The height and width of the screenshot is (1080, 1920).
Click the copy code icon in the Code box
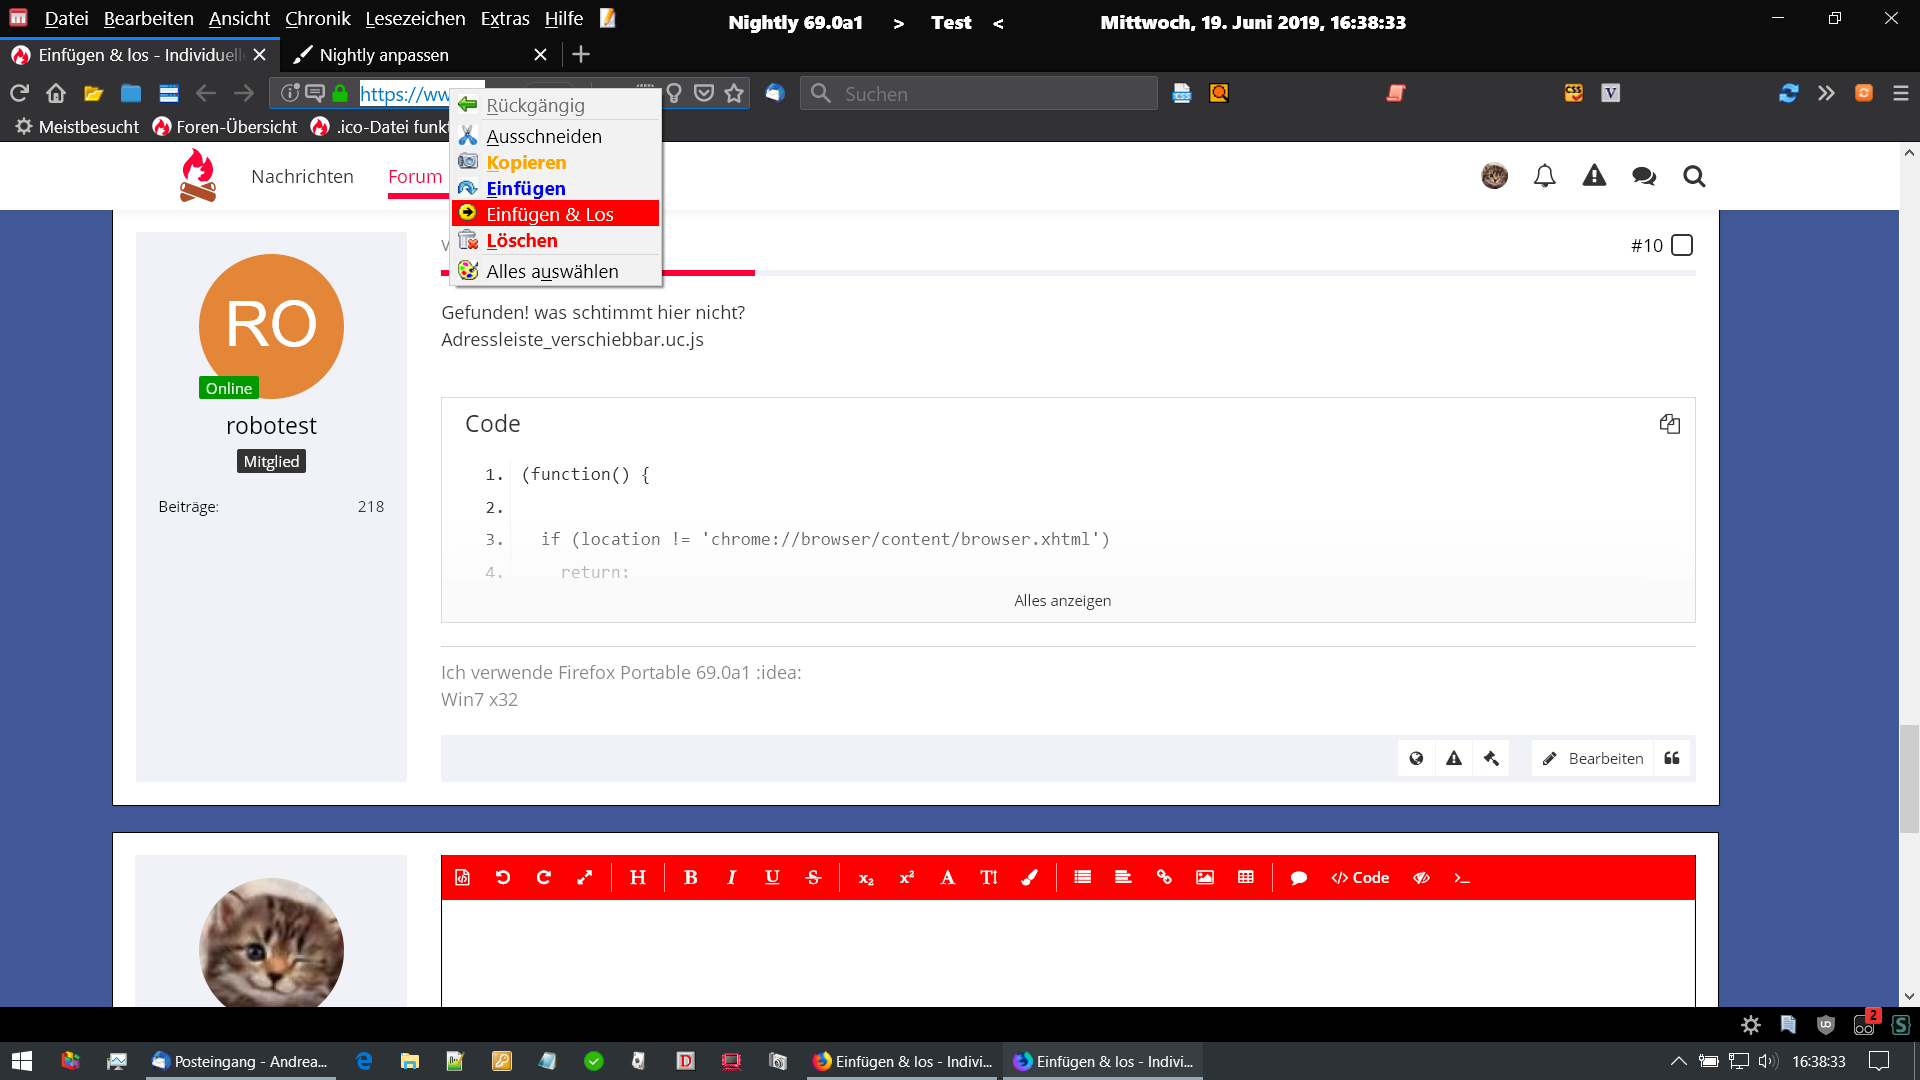click(x=1669, y=424)
